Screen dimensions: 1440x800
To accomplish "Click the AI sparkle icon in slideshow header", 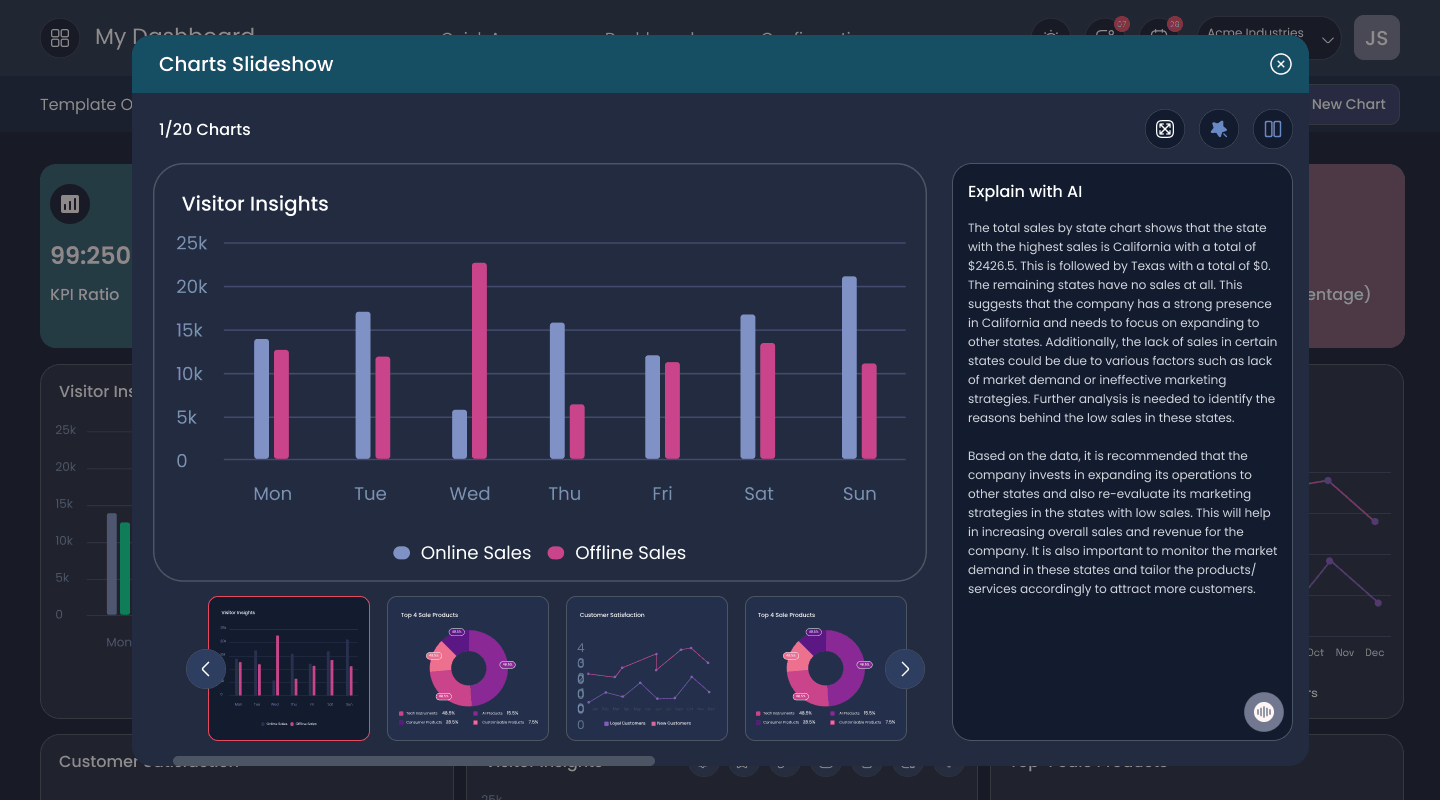I will point(1219,129).
